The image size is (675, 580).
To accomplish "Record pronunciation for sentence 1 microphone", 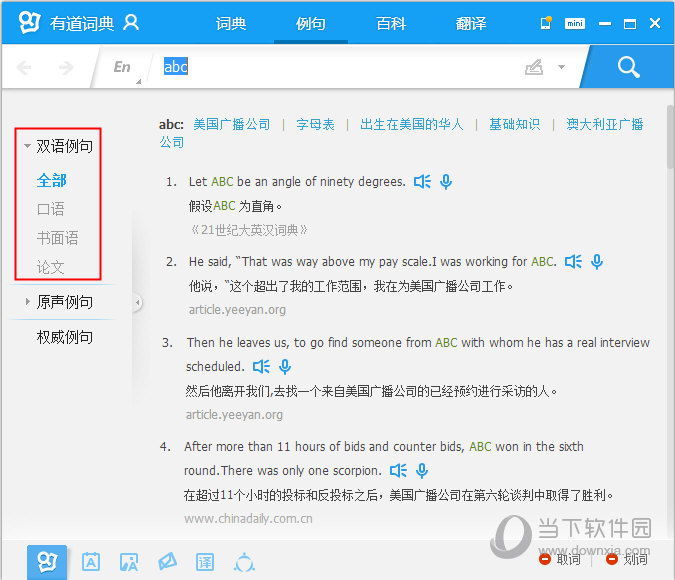I will coord(446,182).
